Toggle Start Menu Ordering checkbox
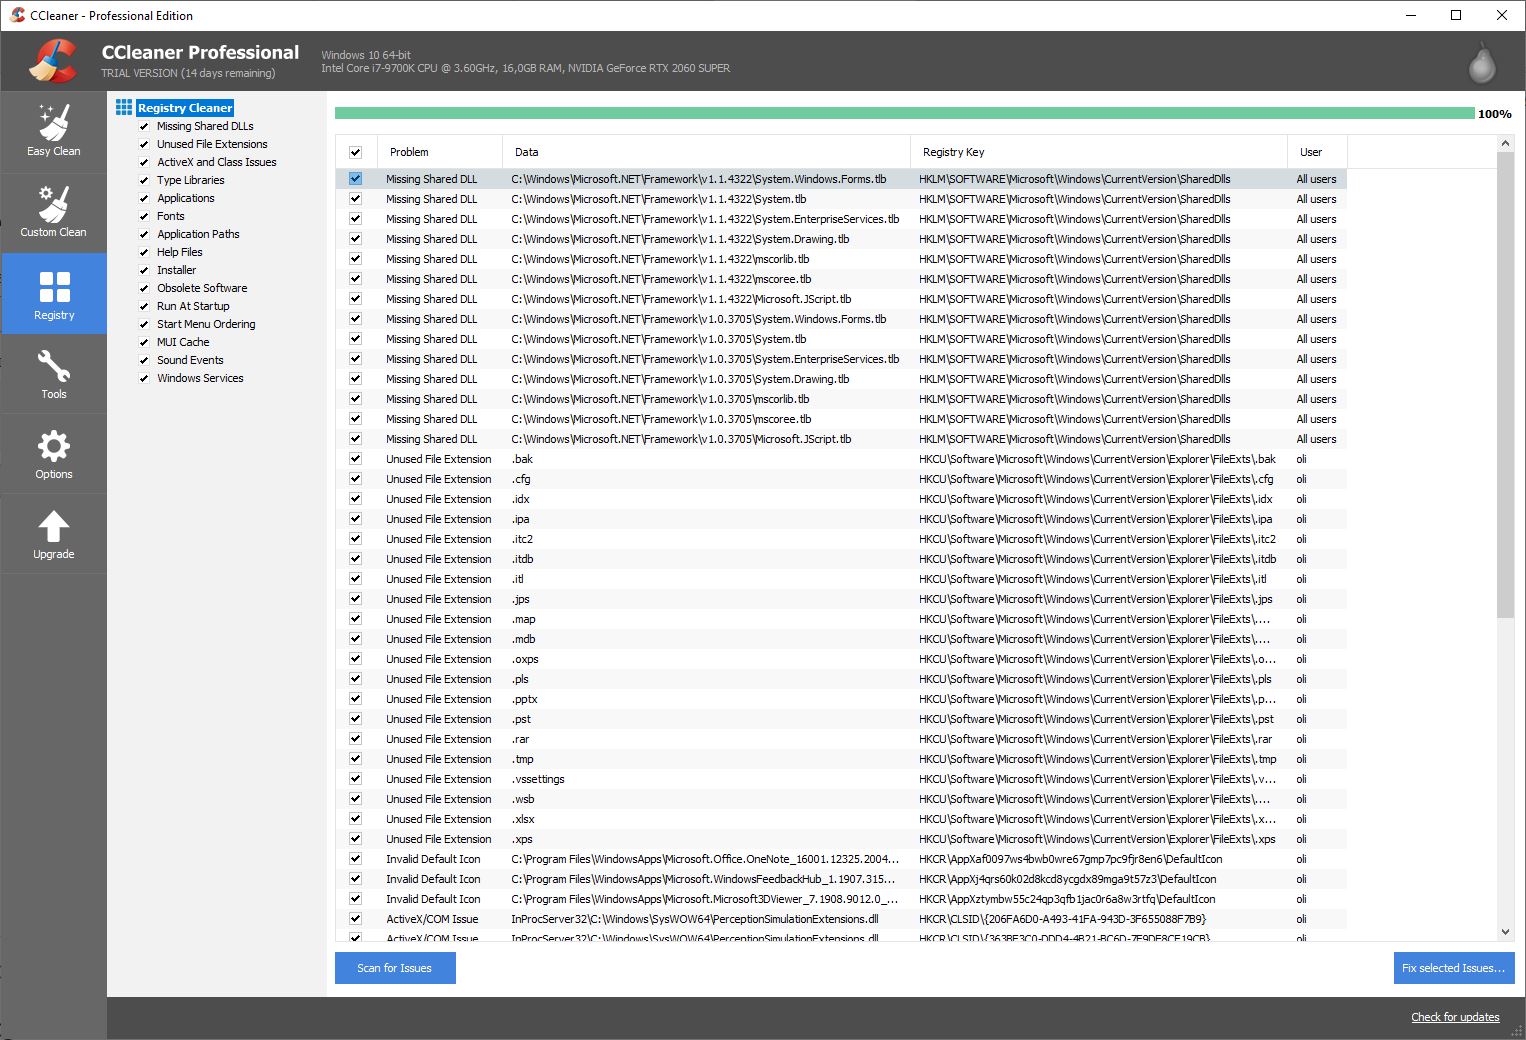Screen dimensions: 1526x1040 click(x=144, y=324)
